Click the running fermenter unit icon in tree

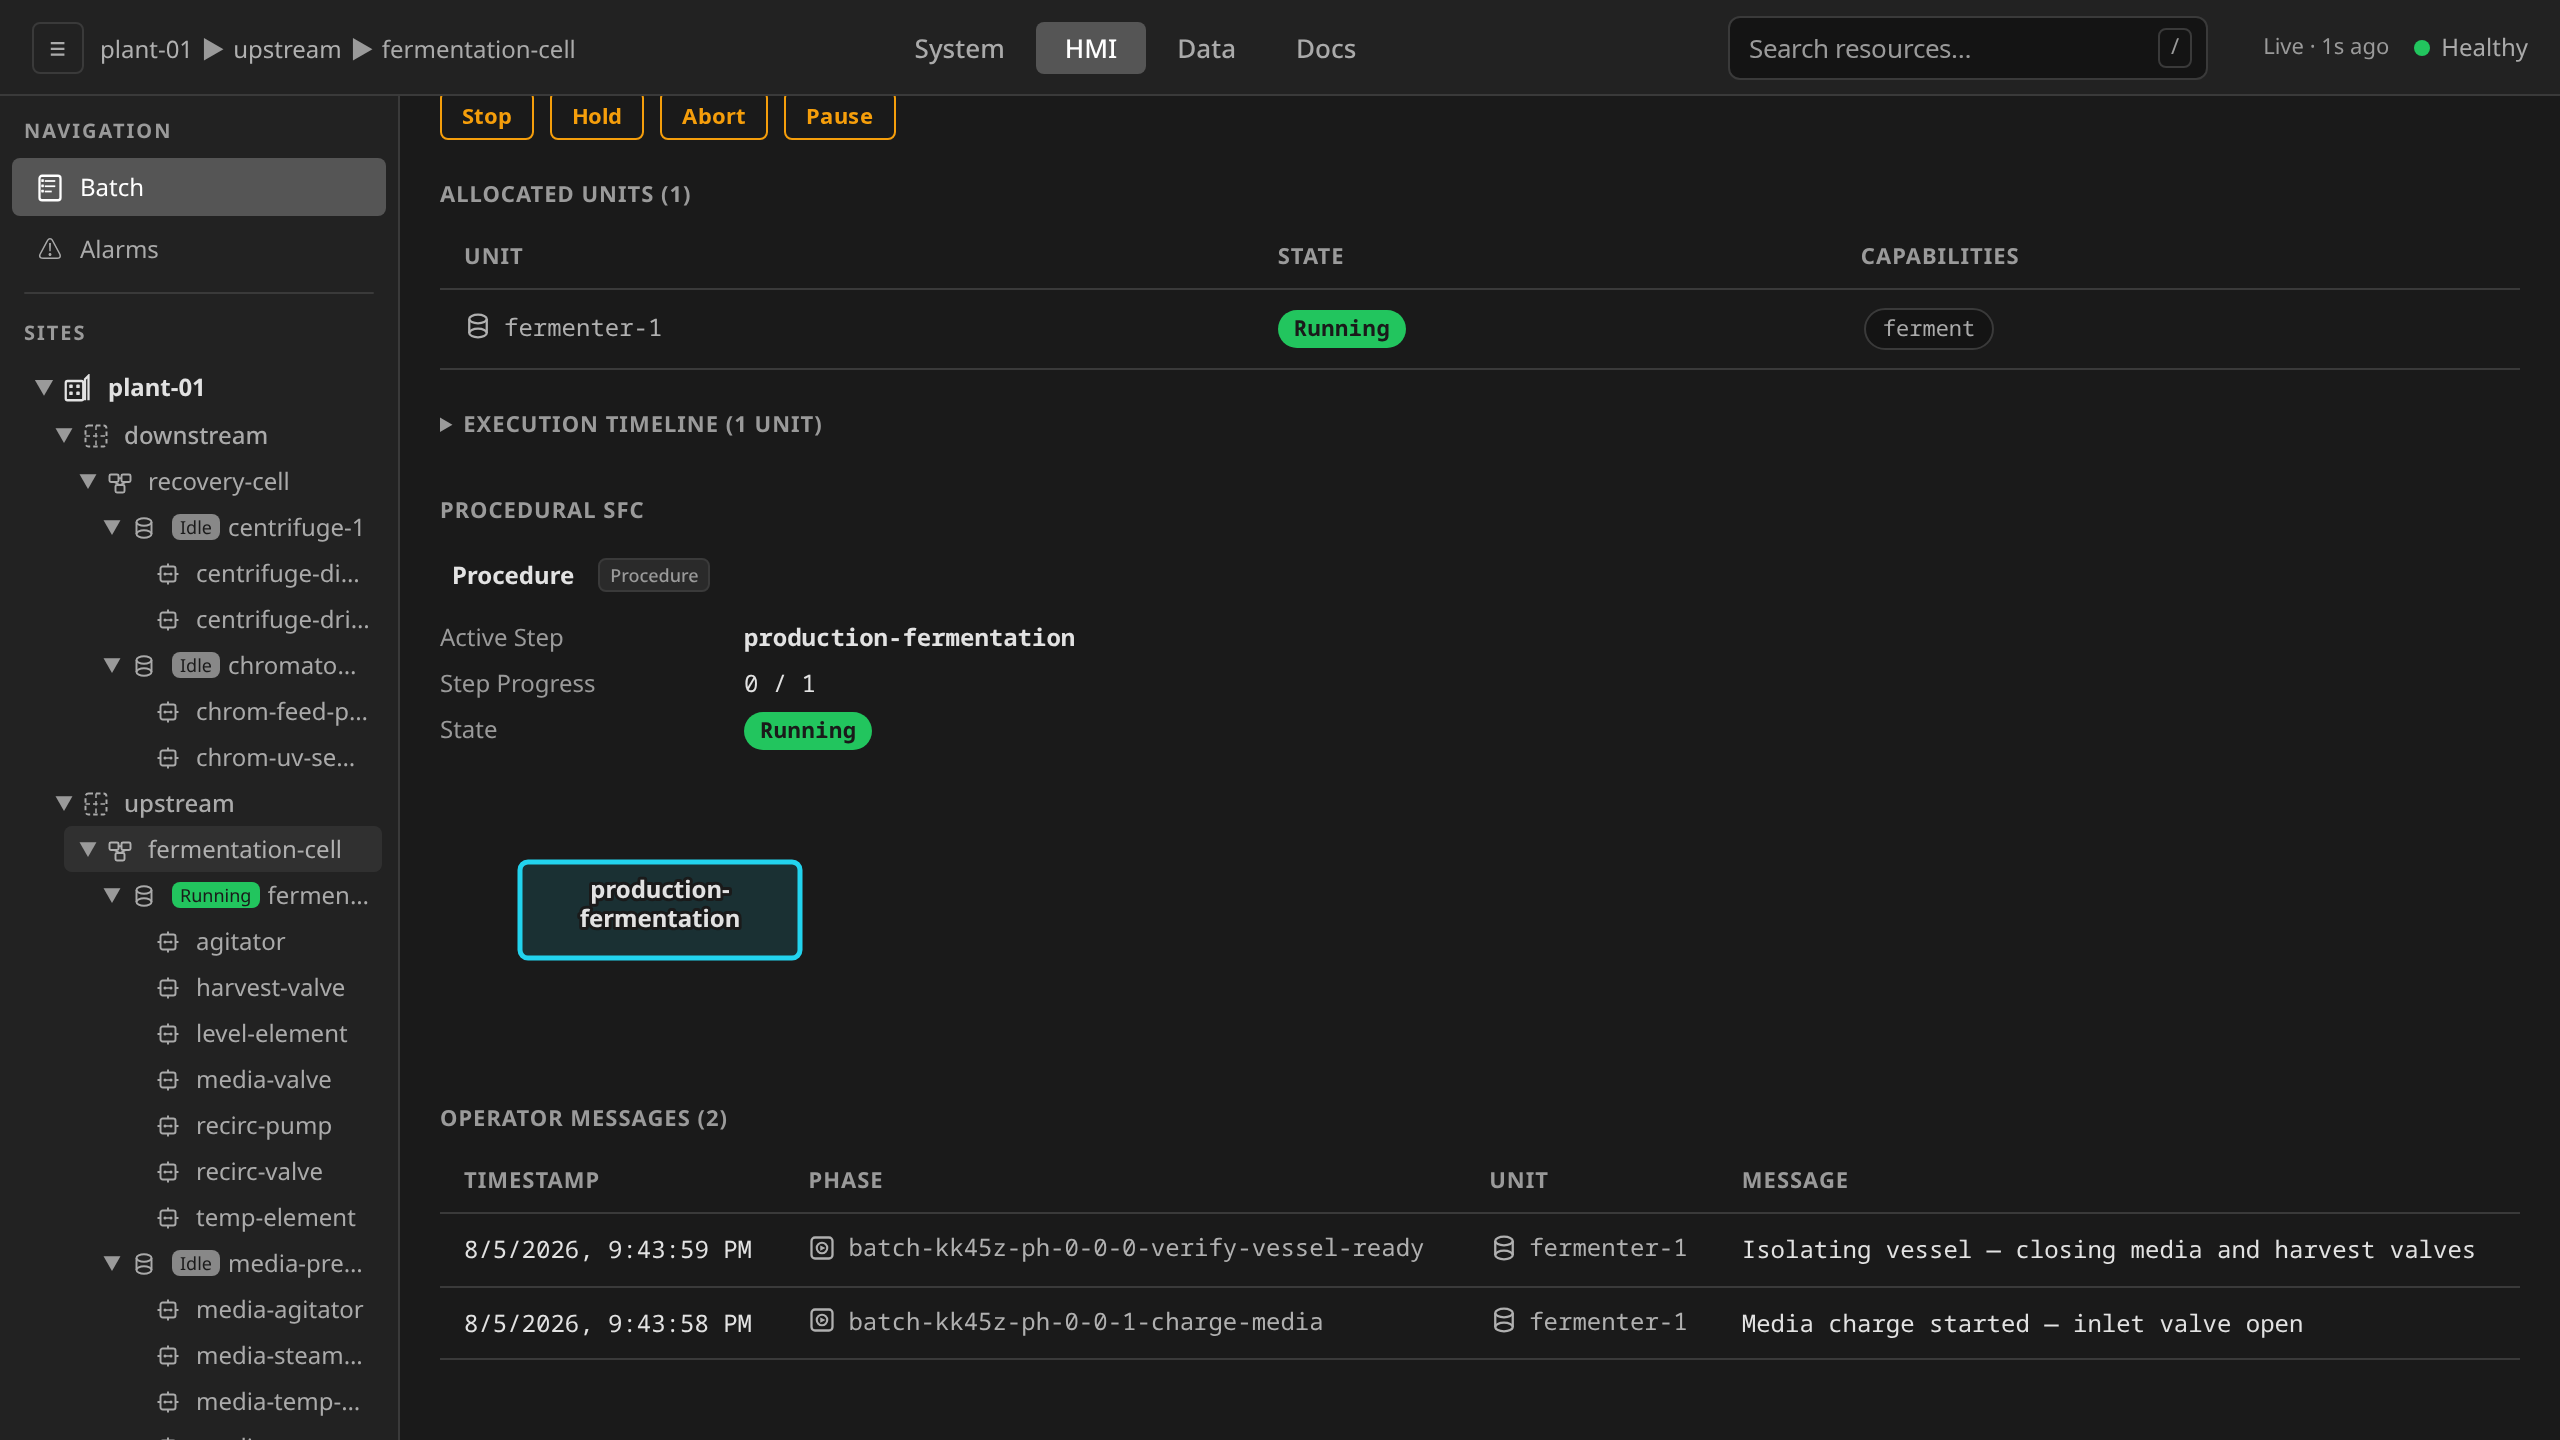tap(144, 896)
